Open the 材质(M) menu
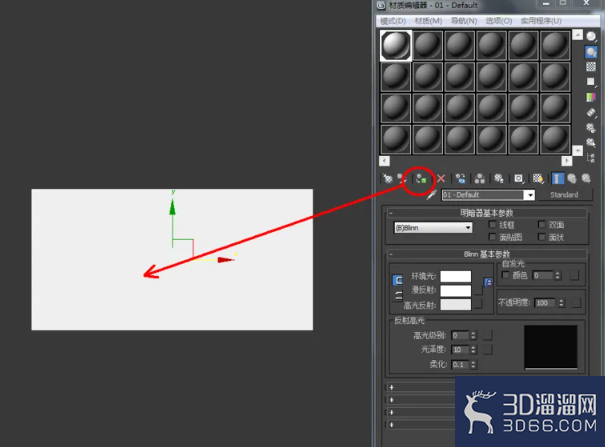Screen dimensions: 605x447 click(x=428, y=21)
